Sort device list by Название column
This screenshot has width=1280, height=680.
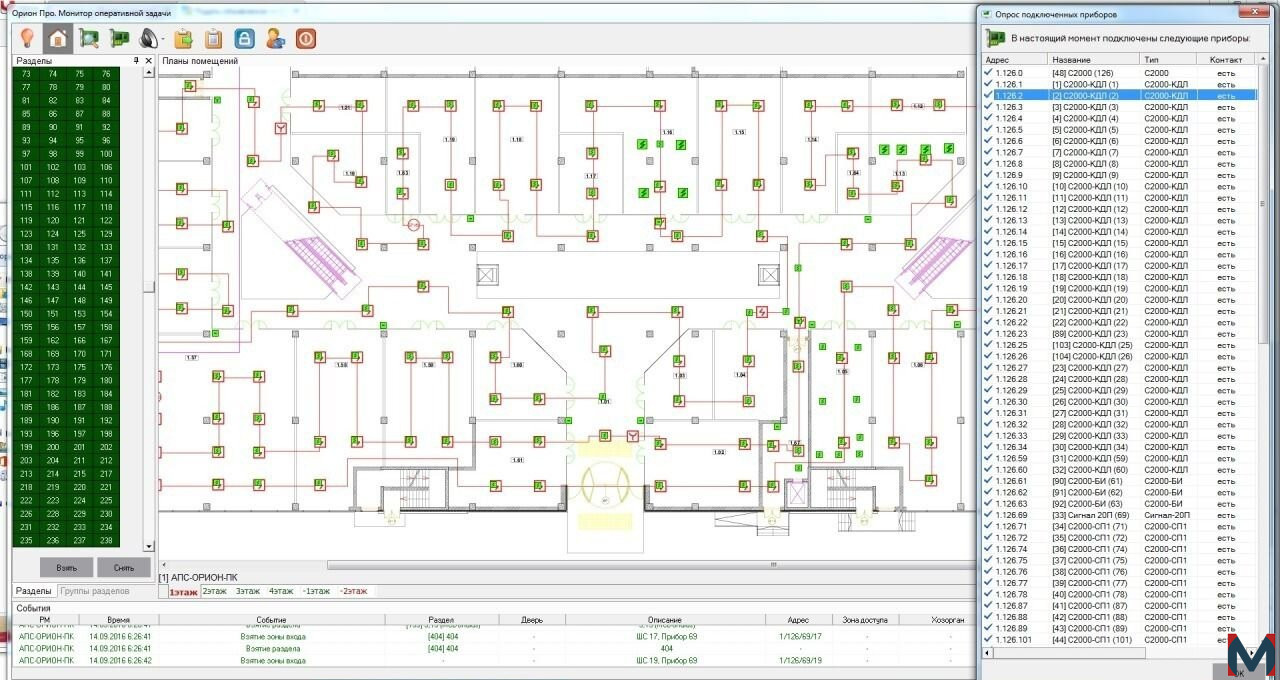1094,60
